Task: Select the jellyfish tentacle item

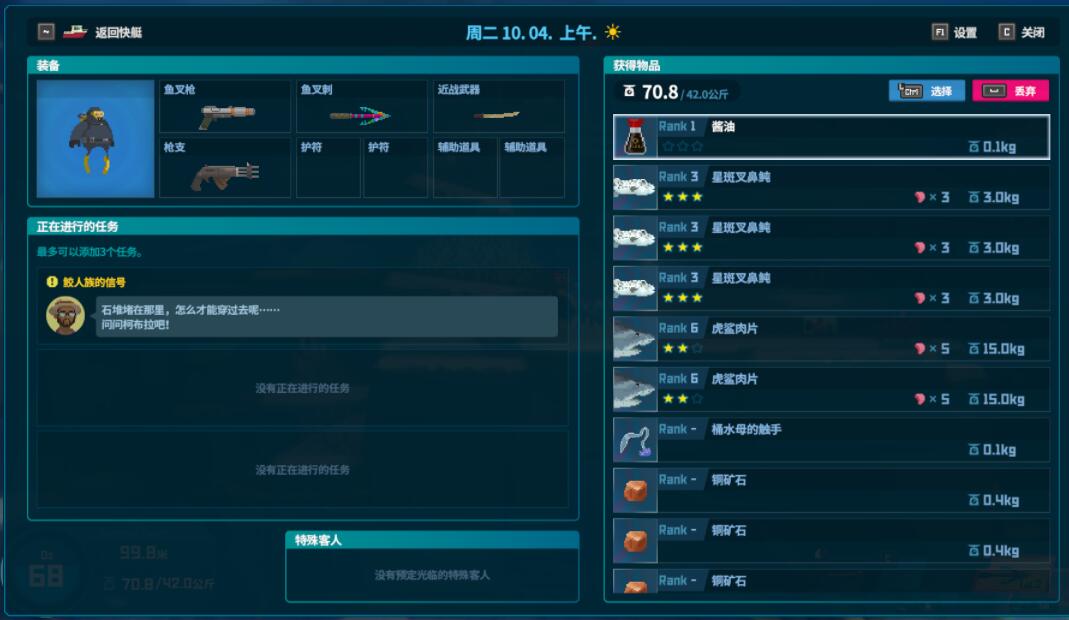Action: [831, 440]
